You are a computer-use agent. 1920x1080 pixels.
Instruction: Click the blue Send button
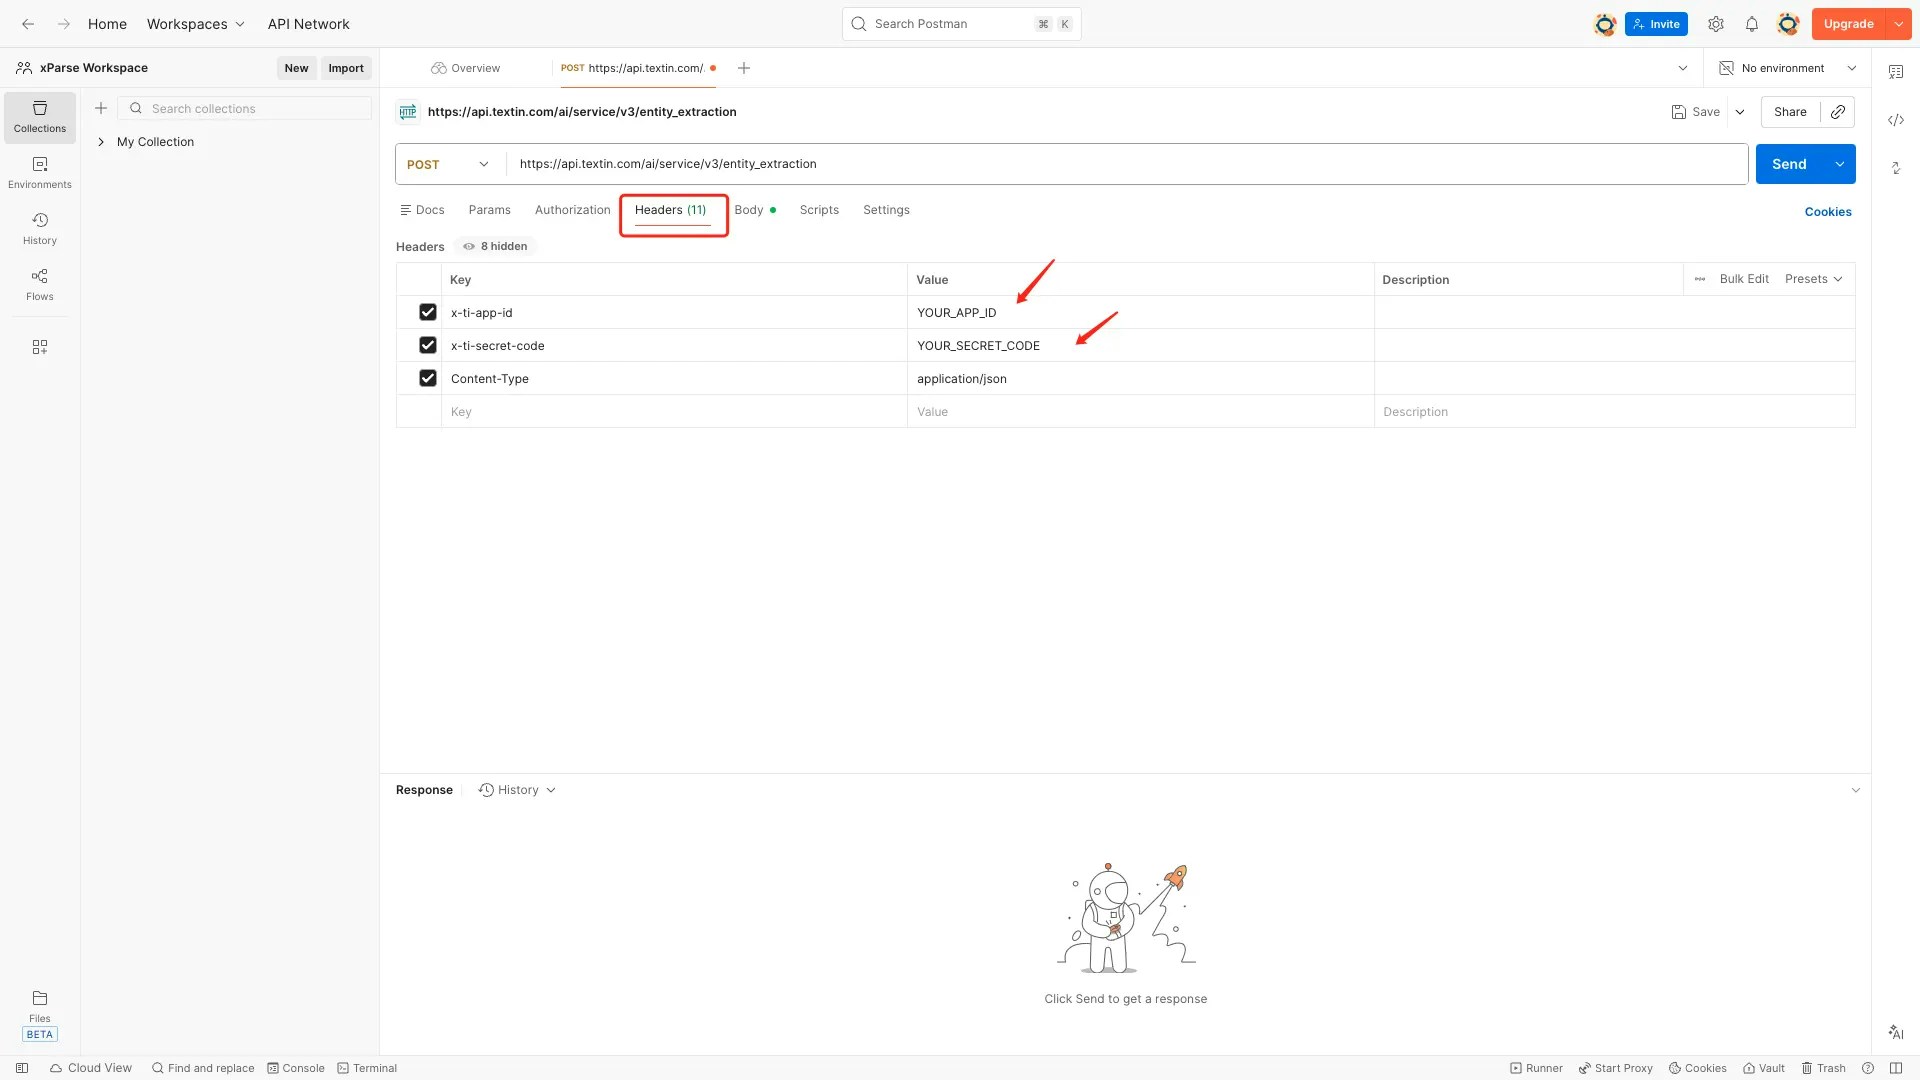(1788, 164)
